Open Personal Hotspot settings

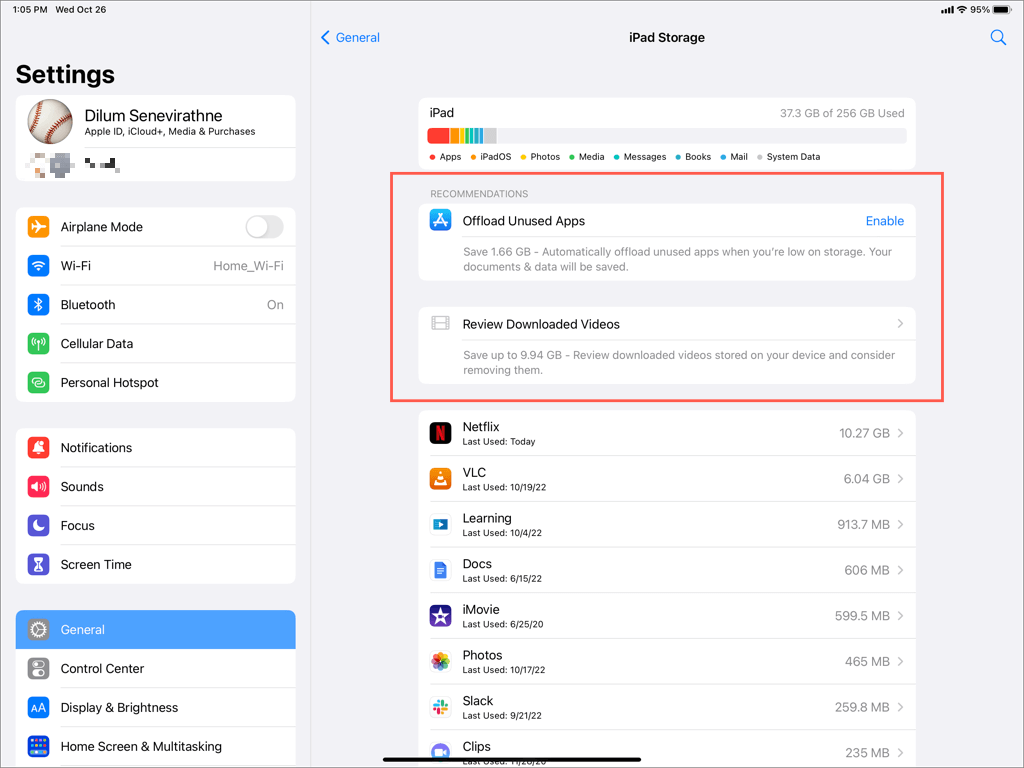(155, 382)
